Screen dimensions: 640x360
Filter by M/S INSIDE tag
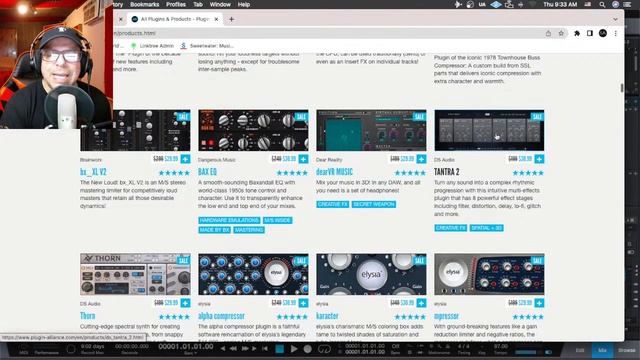(278, 220)
